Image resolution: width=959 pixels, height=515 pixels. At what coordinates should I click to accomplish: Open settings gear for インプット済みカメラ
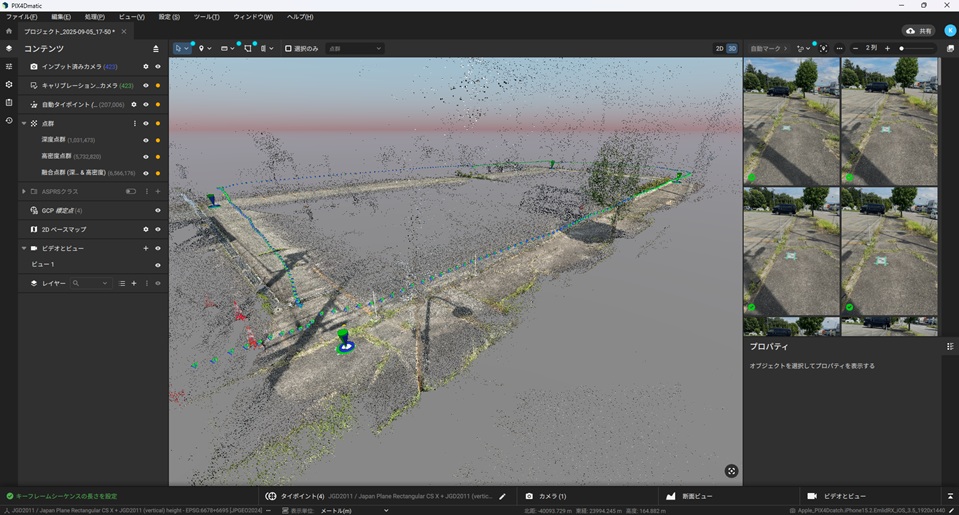[x=146, y=67]
